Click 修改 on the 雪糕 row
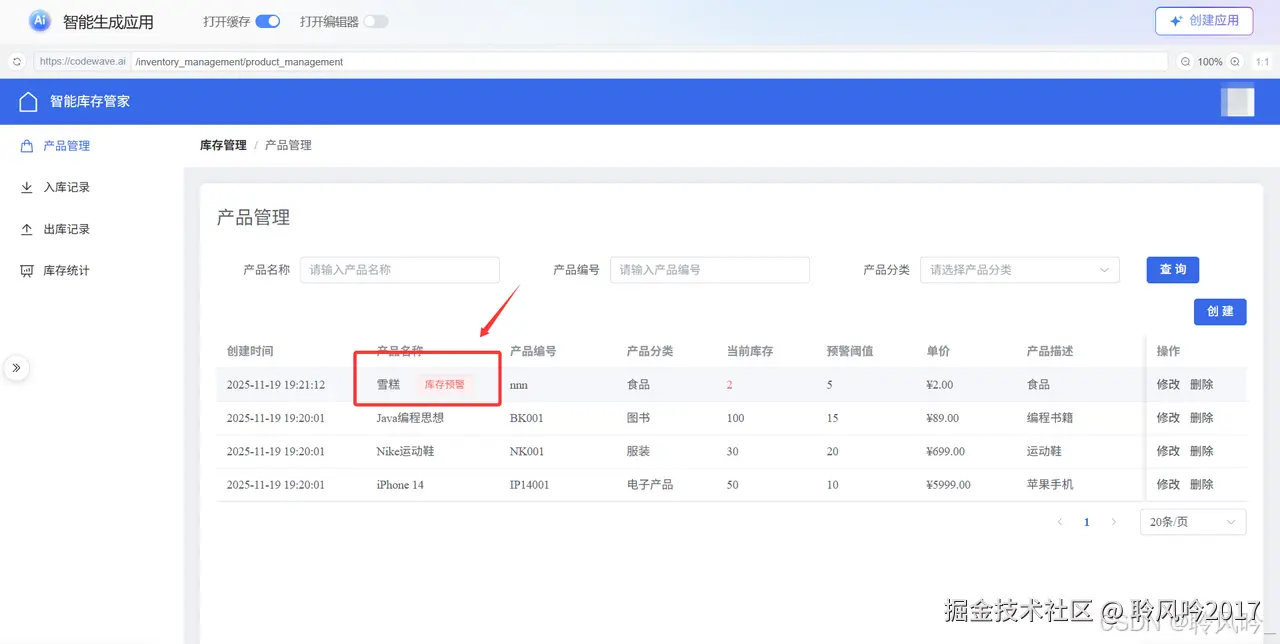The width and height of the screenshot is (1280, 644). [1167, 384]
